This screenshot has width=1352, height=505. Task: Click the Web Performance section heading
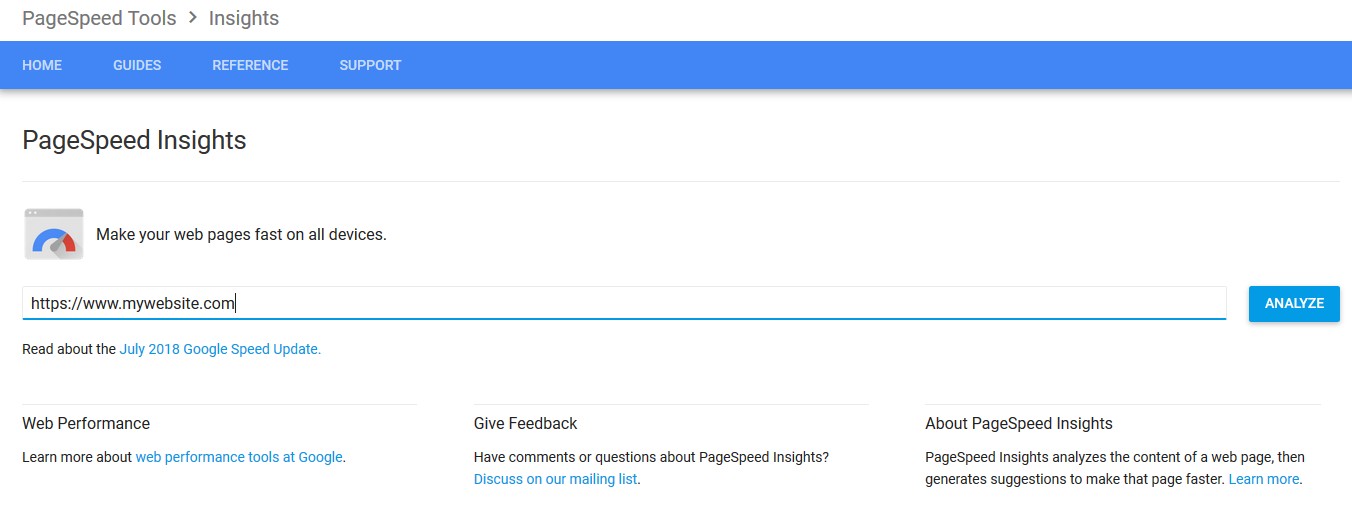[86, 424]
